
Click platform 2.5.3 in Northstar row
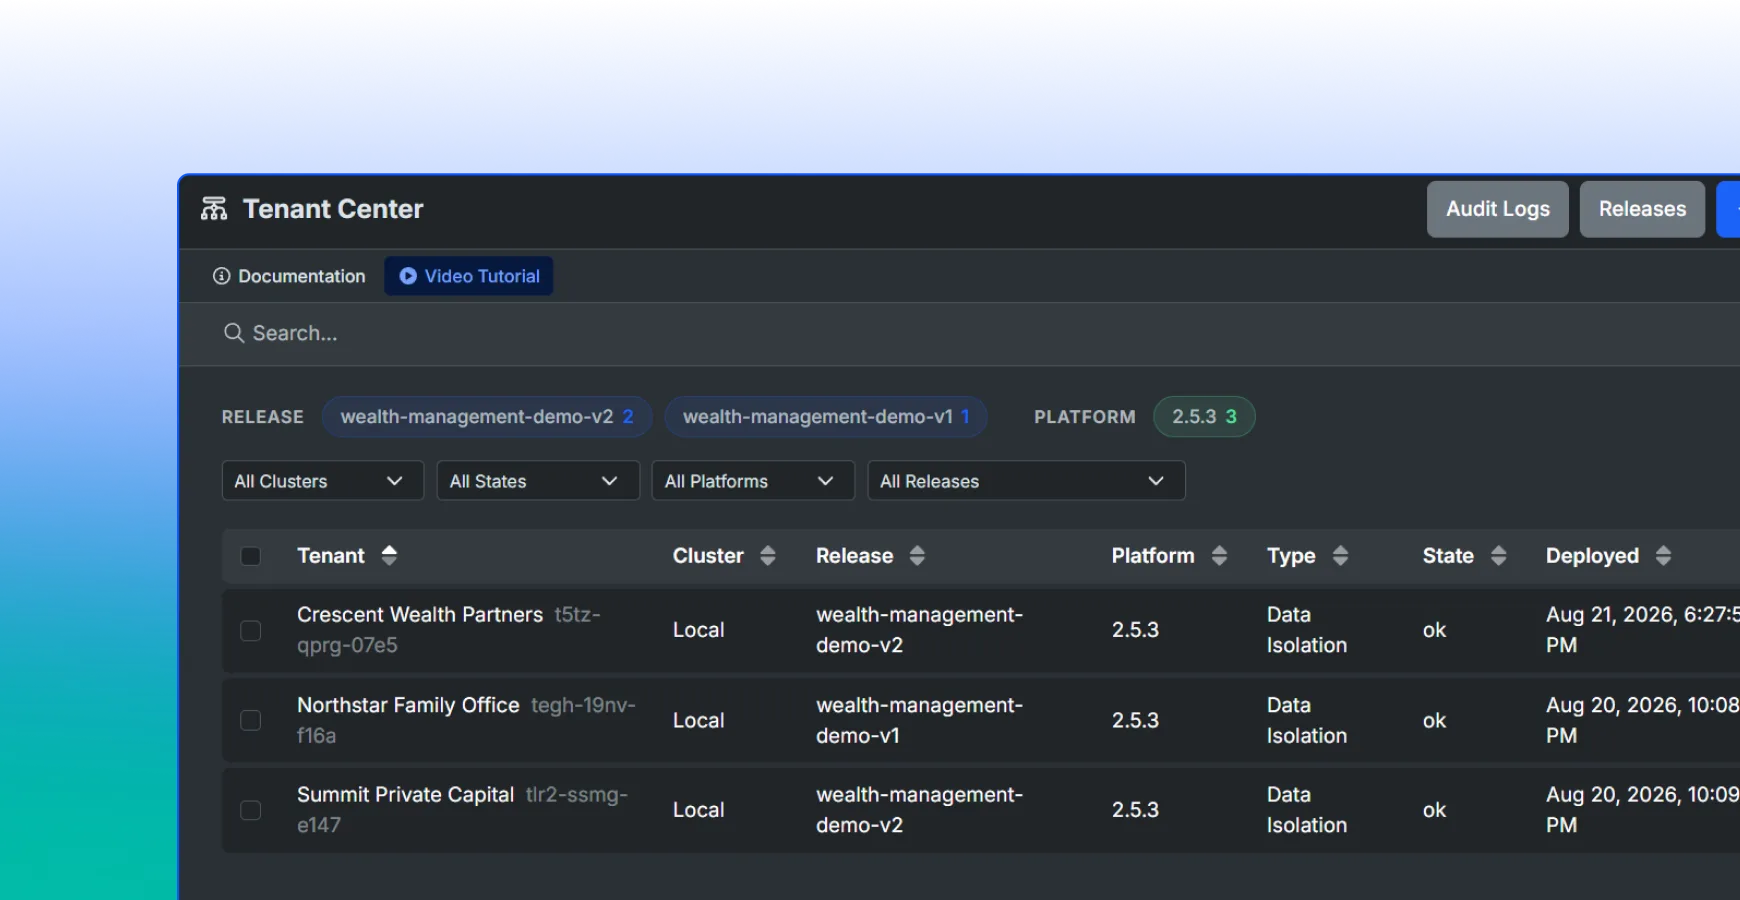tap(1135, 720)
